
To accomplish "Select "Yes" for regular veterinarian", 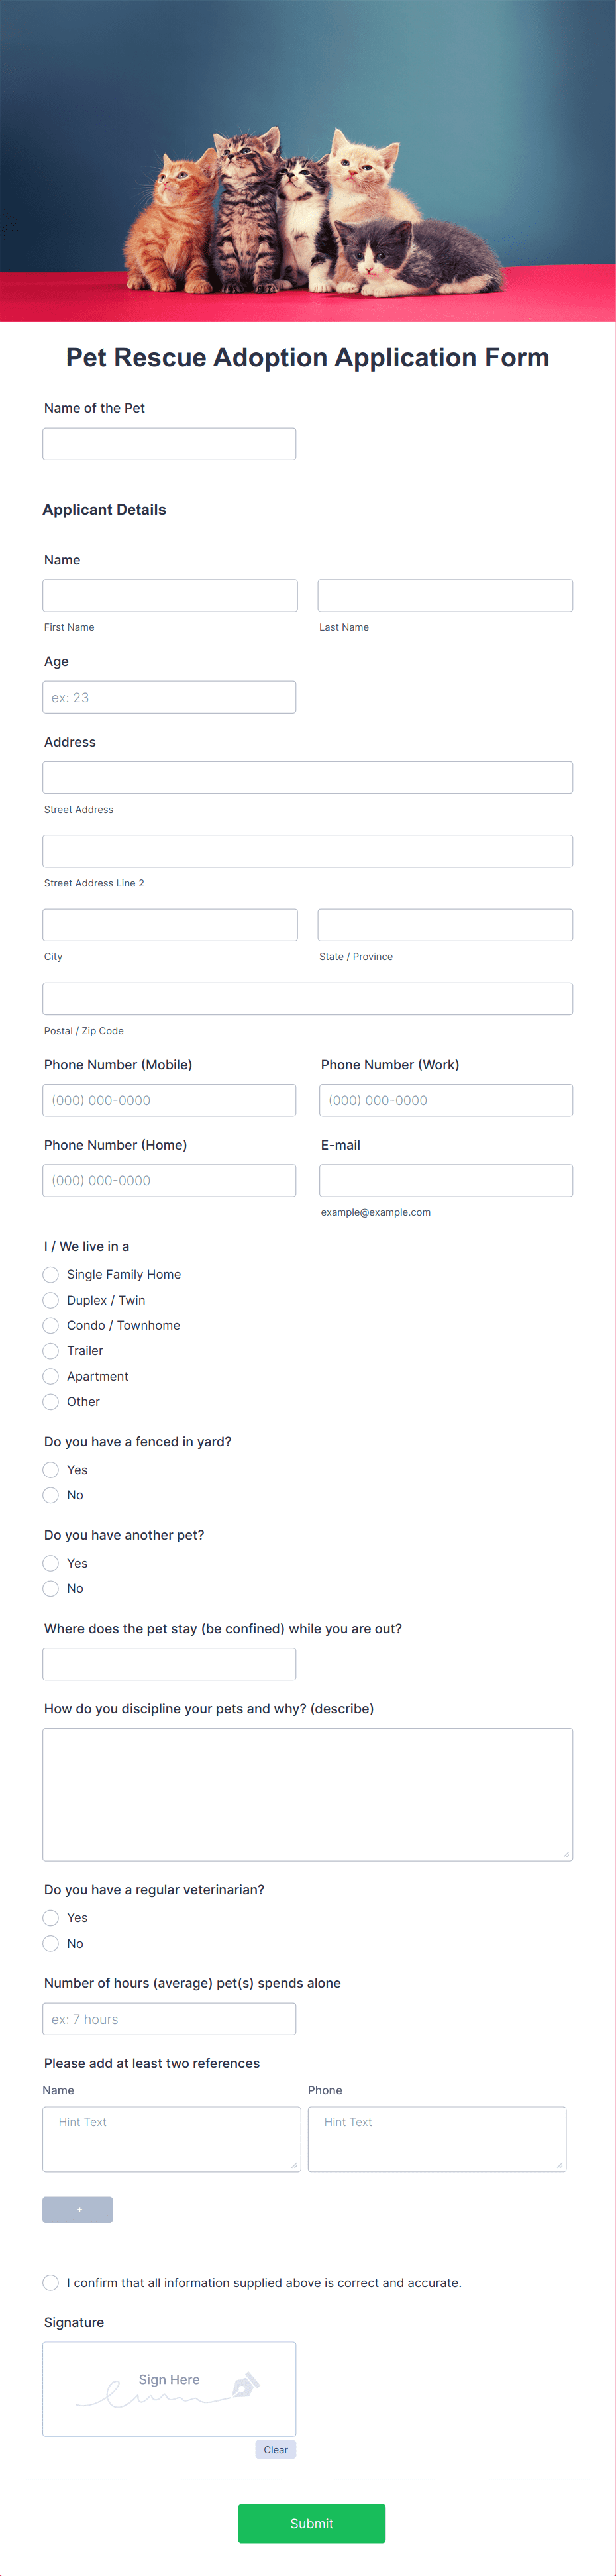I will pos(50,1917).
